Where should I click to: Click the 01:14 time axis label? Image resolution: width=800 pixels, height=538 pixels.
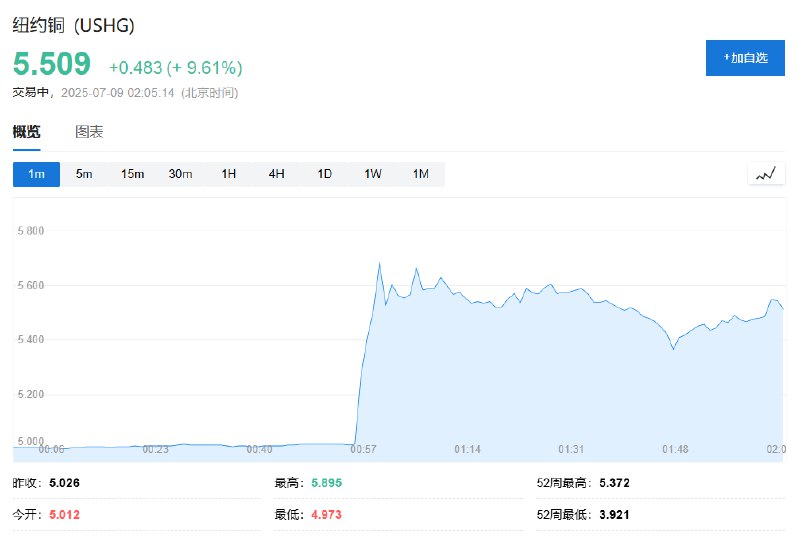467,449
